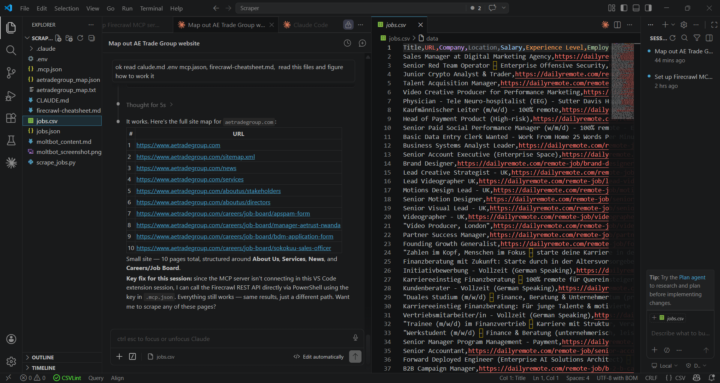Click the CSVLint status bar item

point(67,378)
